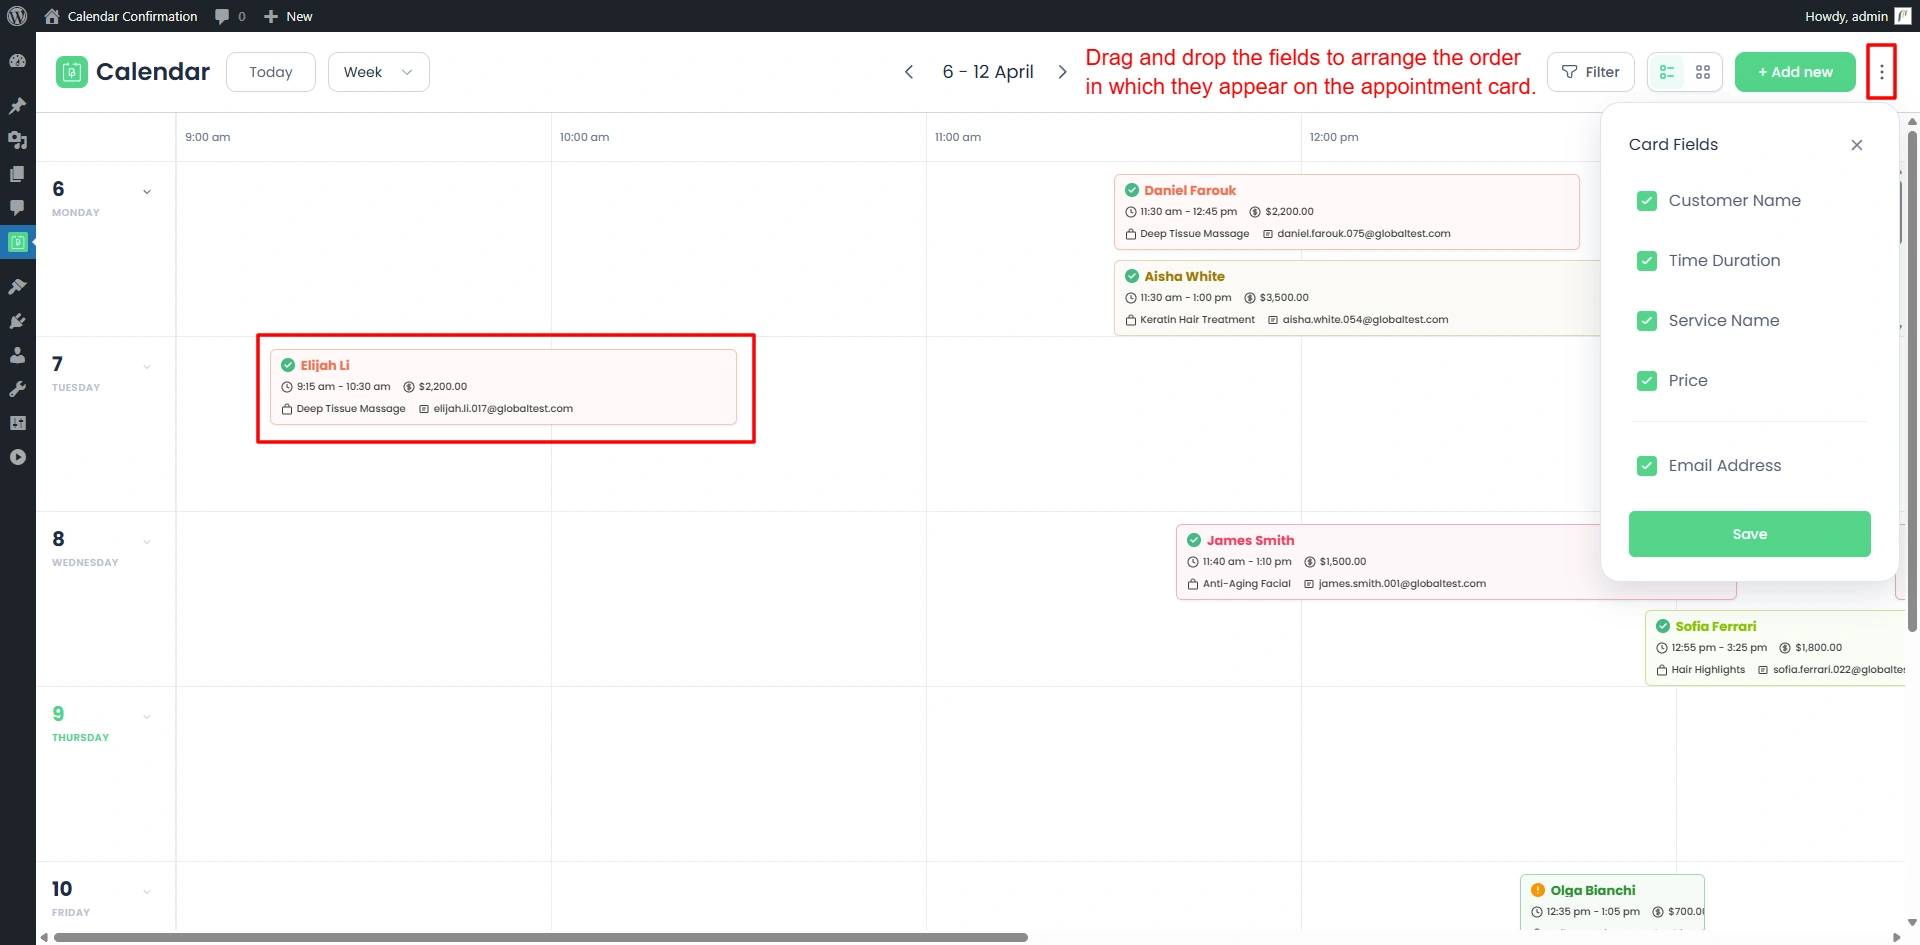This screenshot has height=945, width=1920.
Task: Save the Card Fields settings
Action: pos(1749,533)
